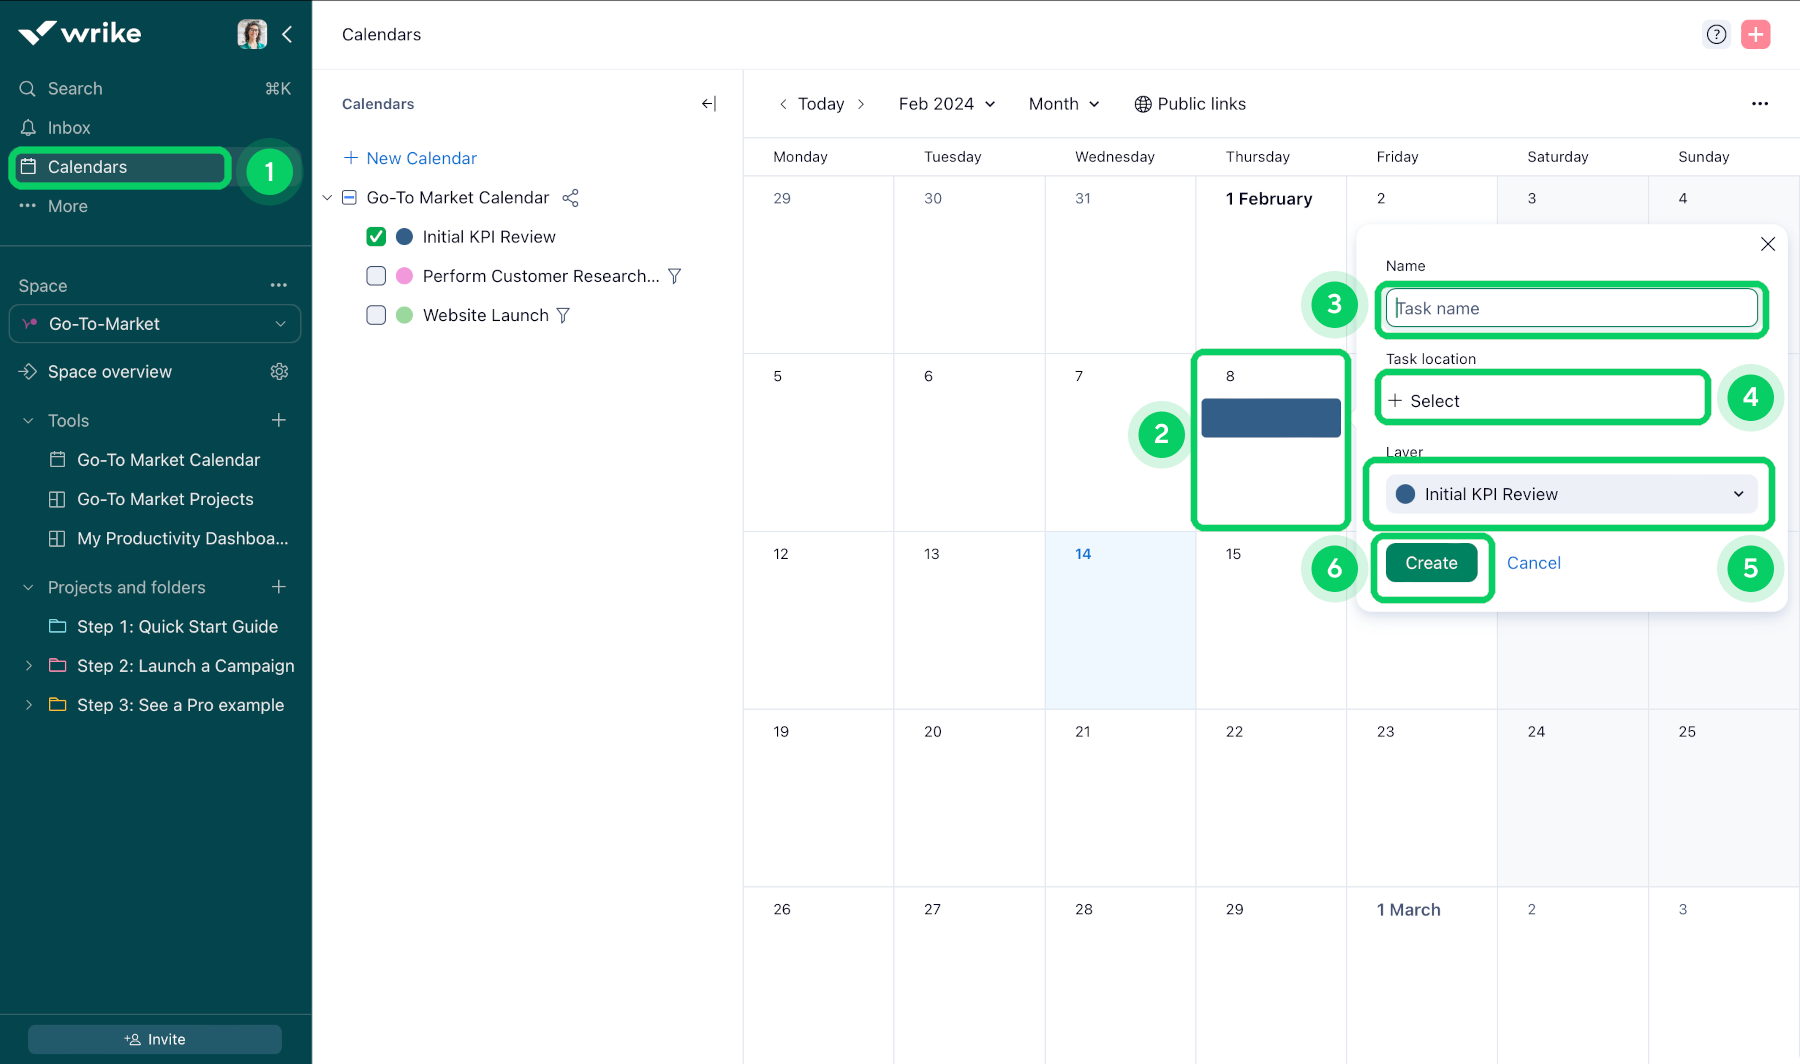This screenshot has width=1800, height=1064.
Task: Open the Search via the magnifier icon
Action: (x=27, y=88)
